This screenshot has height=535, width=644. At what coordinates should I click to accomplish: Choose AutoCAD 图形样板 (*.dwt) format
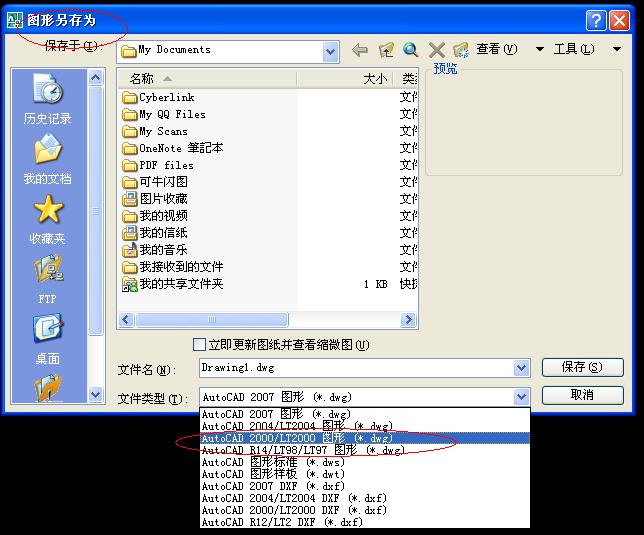click(x=365, y=474)
